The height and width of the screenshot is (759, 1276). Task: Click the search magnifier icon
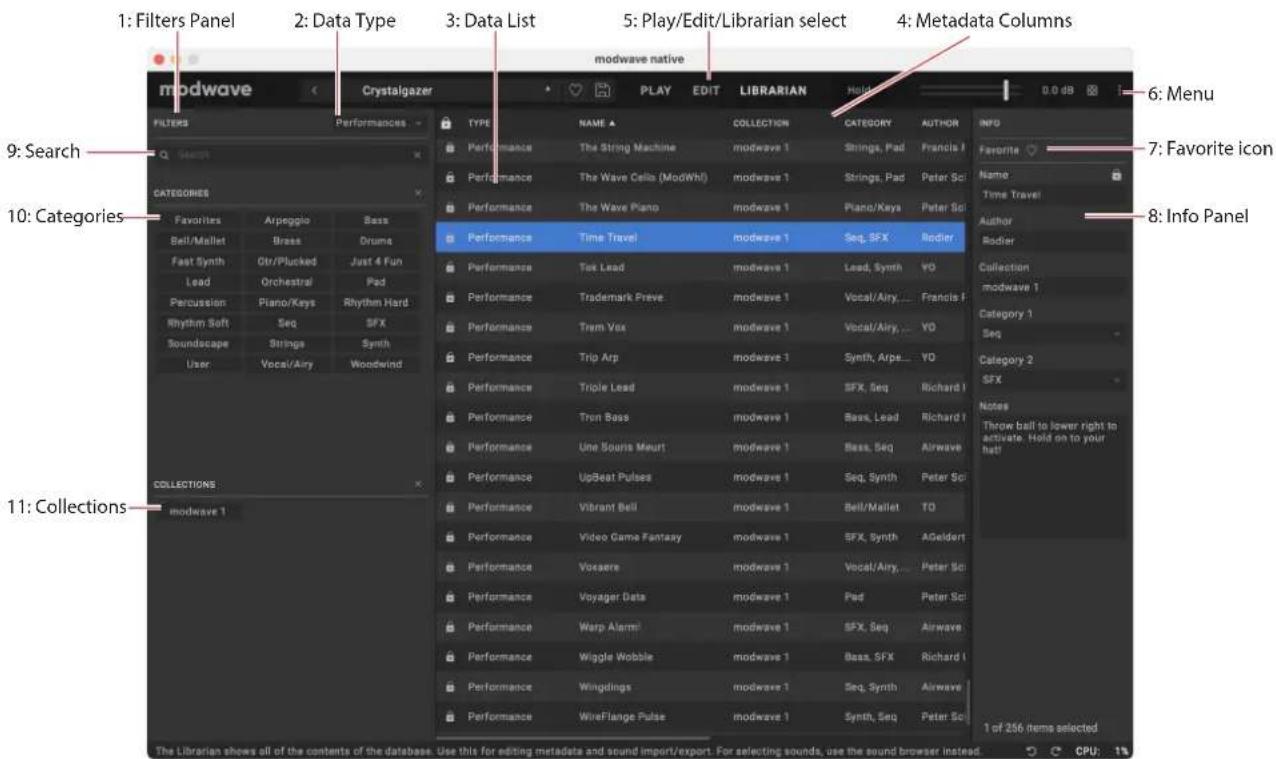point(164,156)
